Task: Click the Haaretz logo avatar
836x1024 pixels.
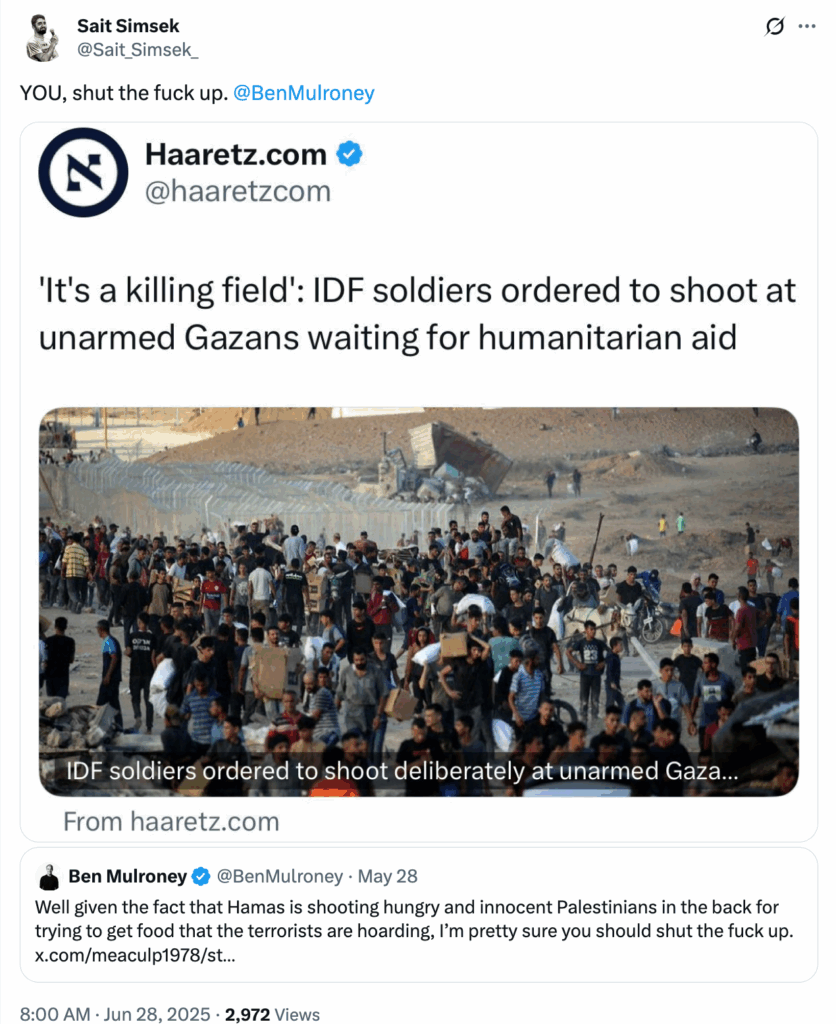Action: pos(83,172)
